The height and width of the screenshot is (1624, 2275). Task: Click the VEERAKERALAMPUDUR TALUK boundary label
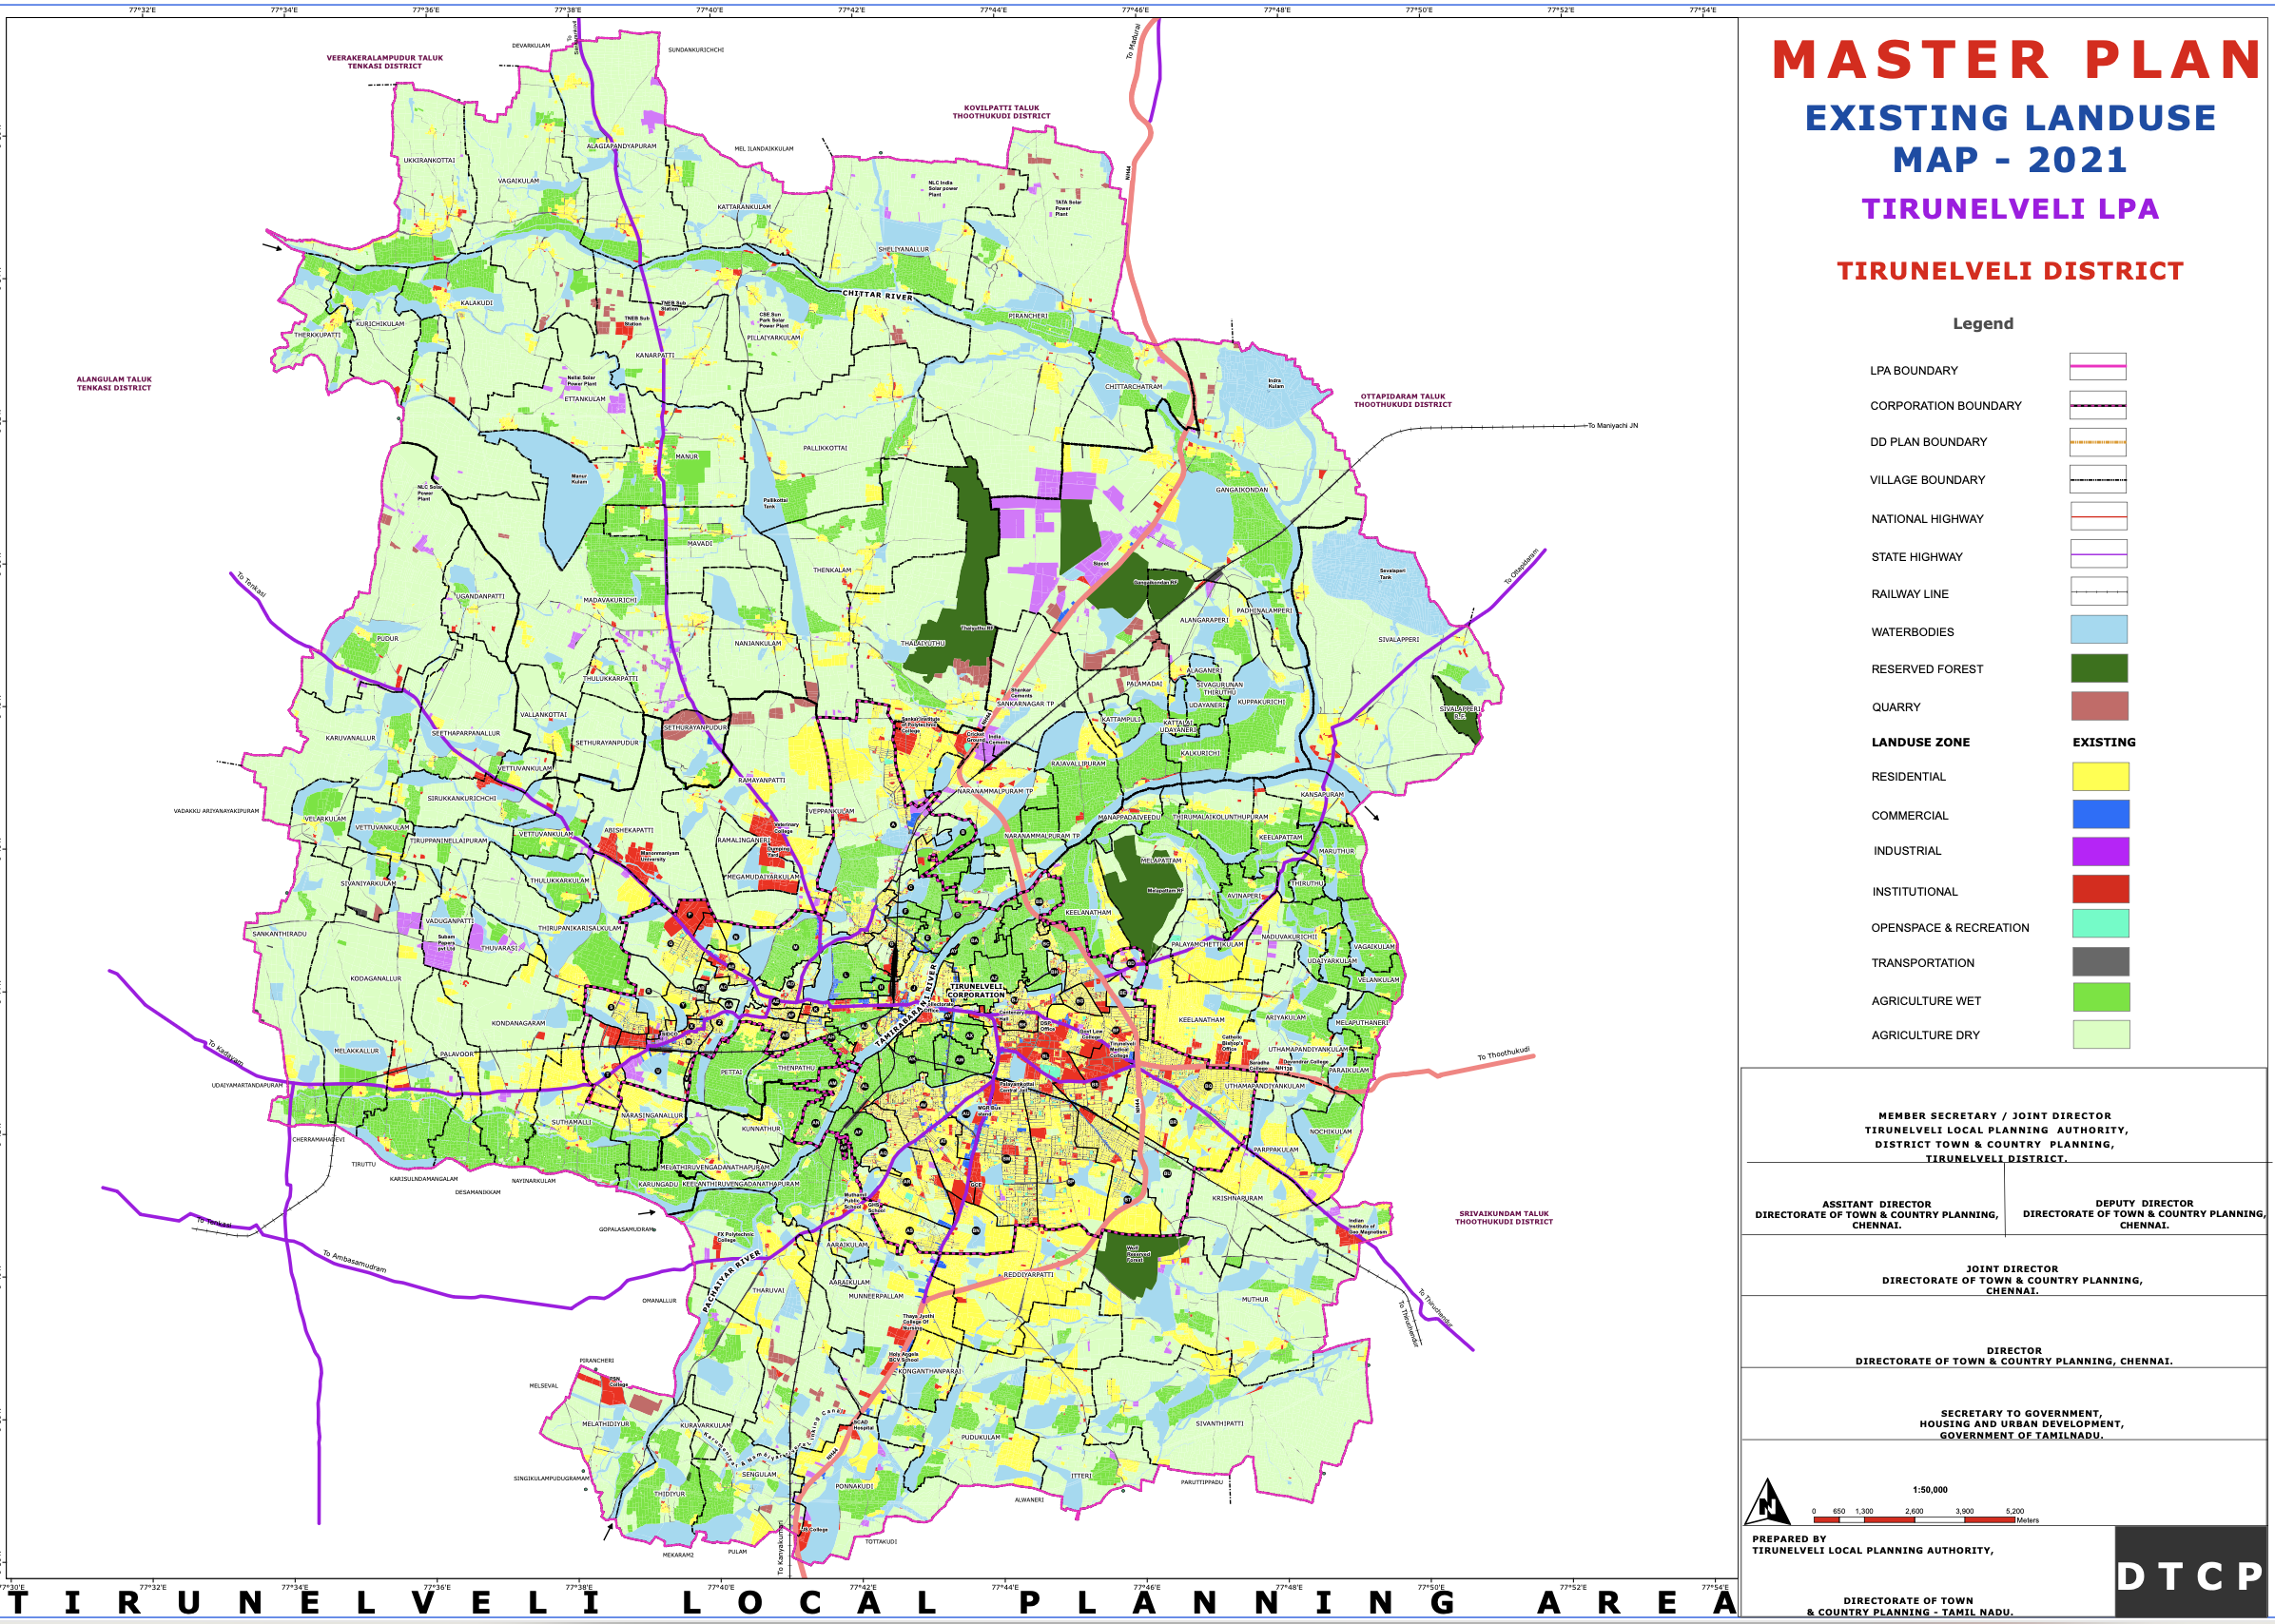(384, 62)
